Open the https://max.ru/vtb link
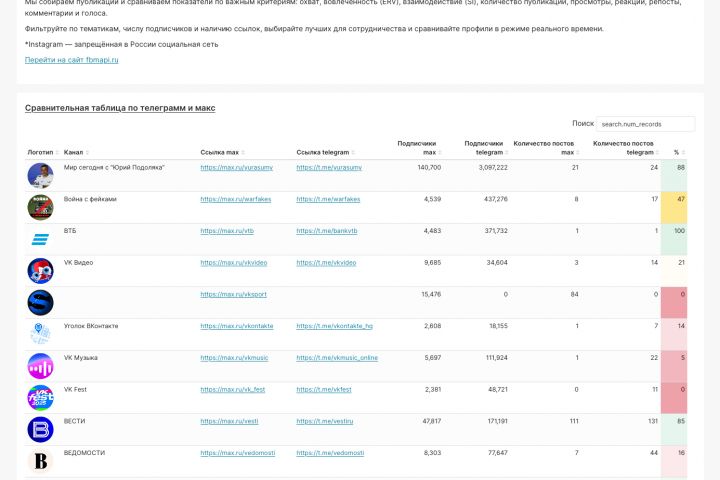 point(227,231)
